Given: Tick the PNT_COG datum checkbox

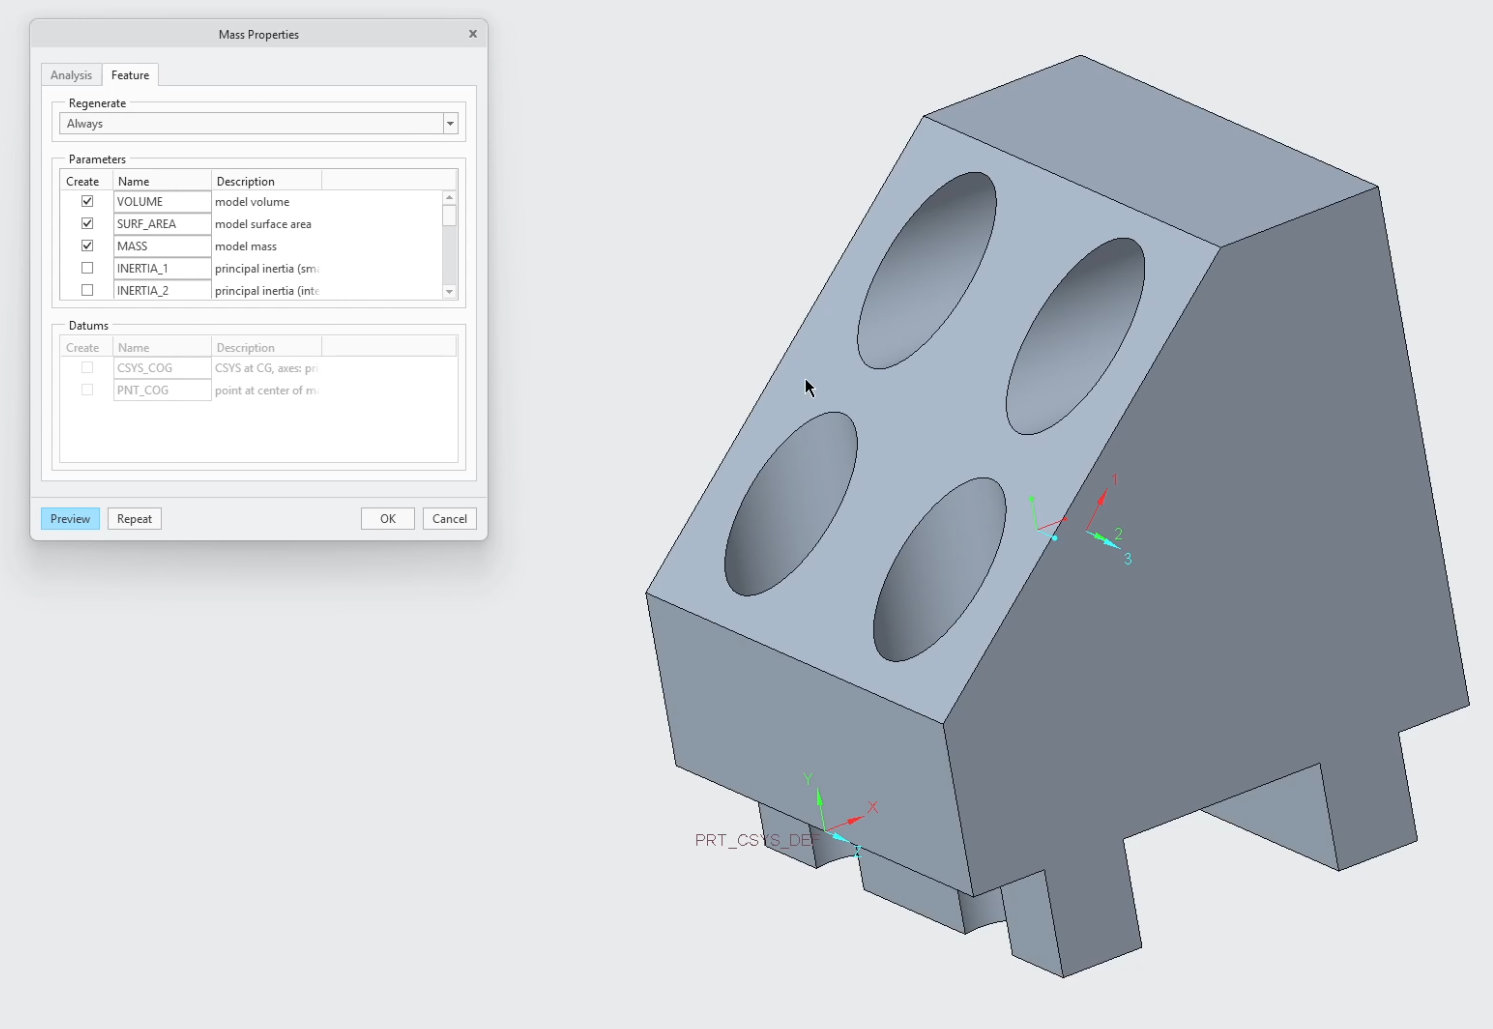Looking at the screenshot, I should pyautogui.click(x=87, y=390).
